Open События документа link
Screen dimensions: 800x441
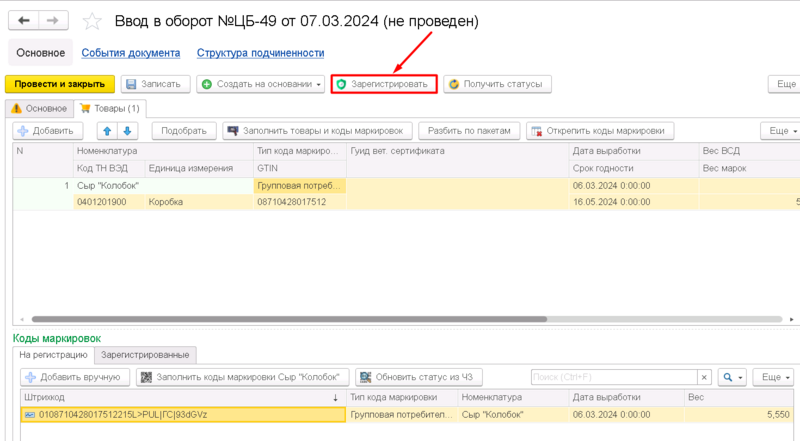pos(130,53)
